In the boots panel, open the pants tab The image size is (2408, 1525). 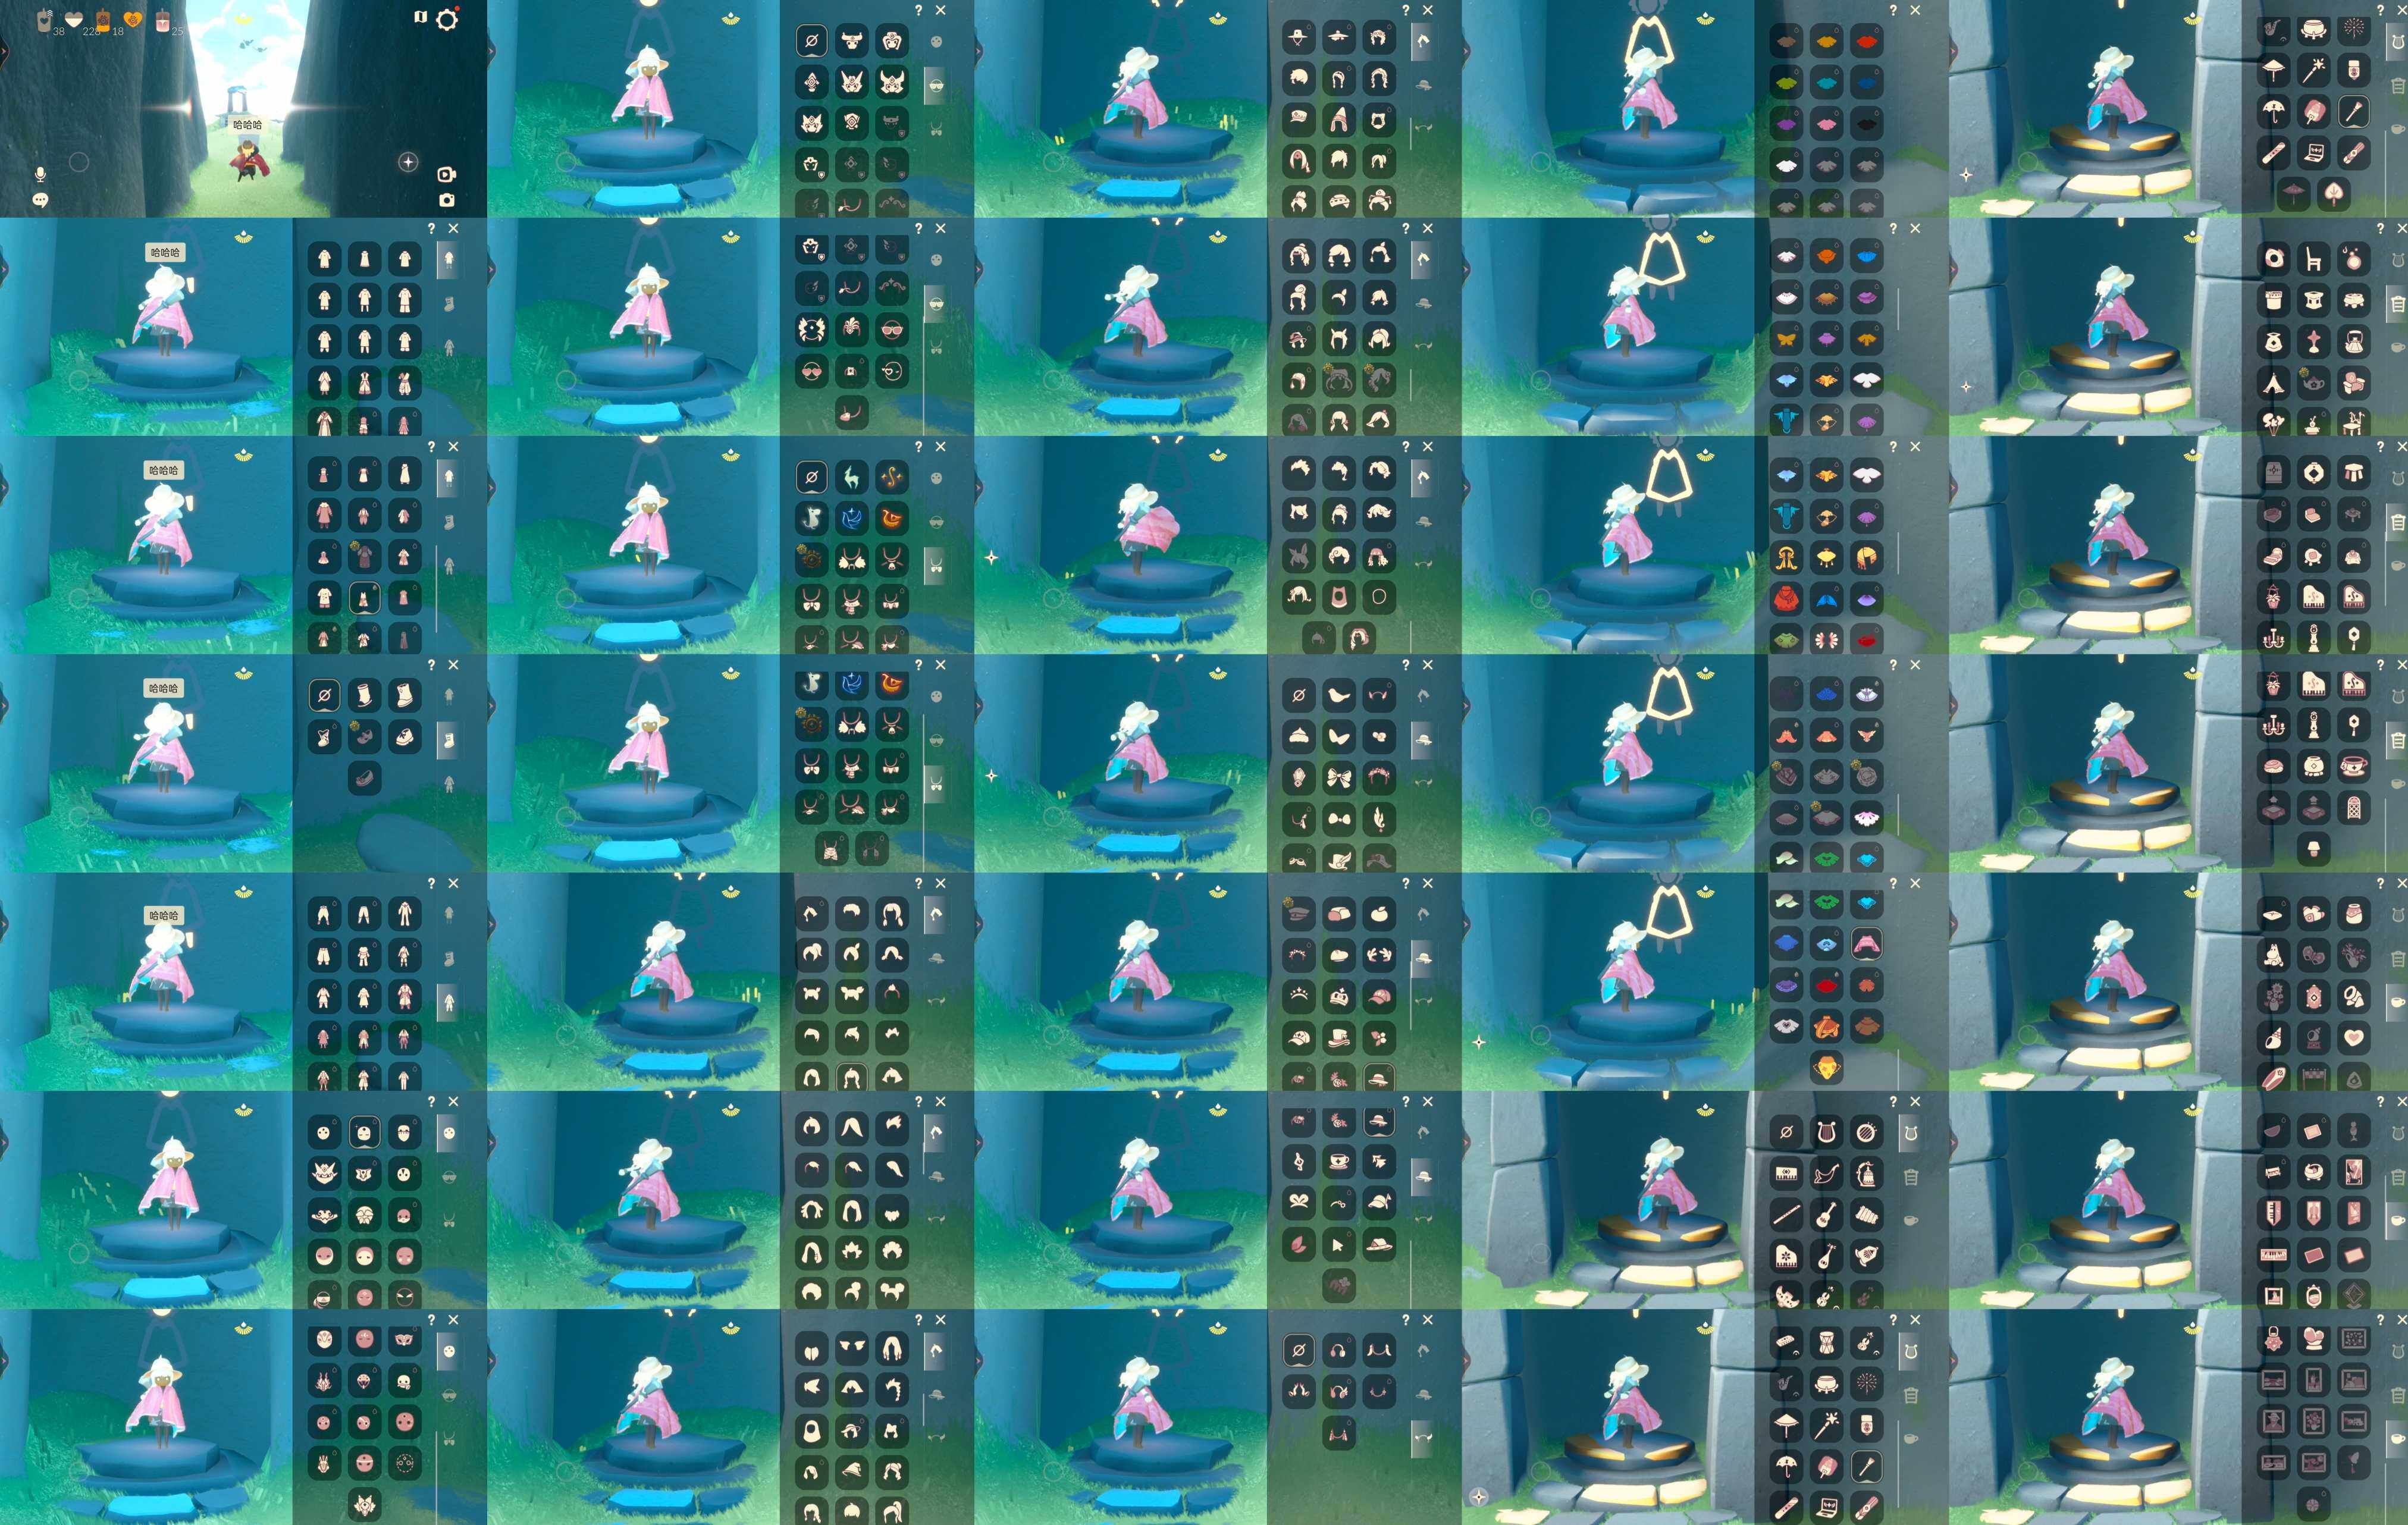tap(449, 784)
